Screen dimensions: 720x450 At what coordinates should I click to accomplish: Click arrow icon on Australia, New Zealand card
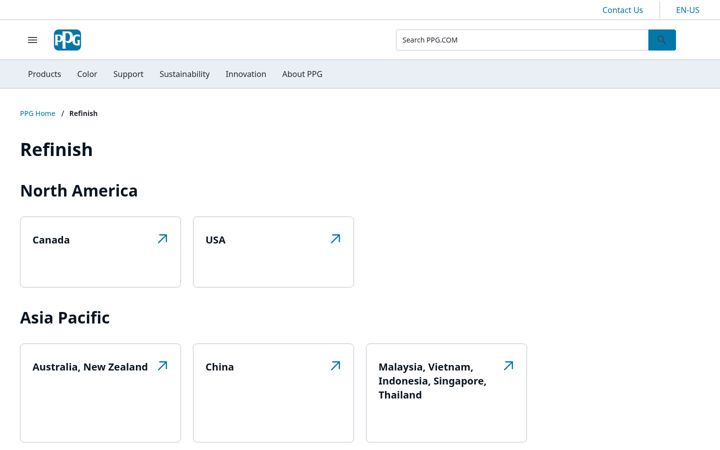(x=163, y=366)
